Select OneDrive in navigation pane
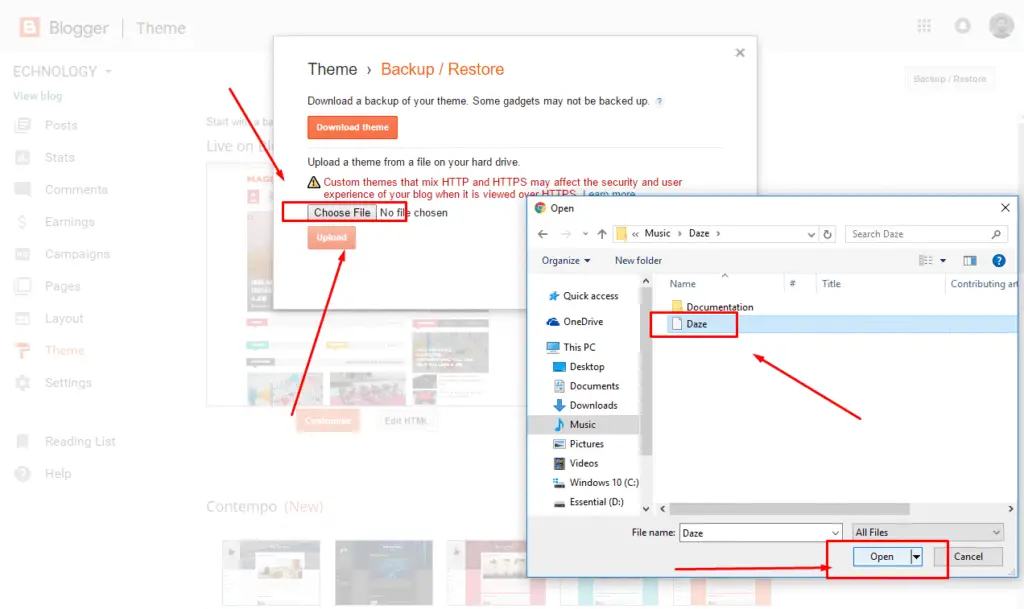The image size is (1024, 609). click(575, 322)
